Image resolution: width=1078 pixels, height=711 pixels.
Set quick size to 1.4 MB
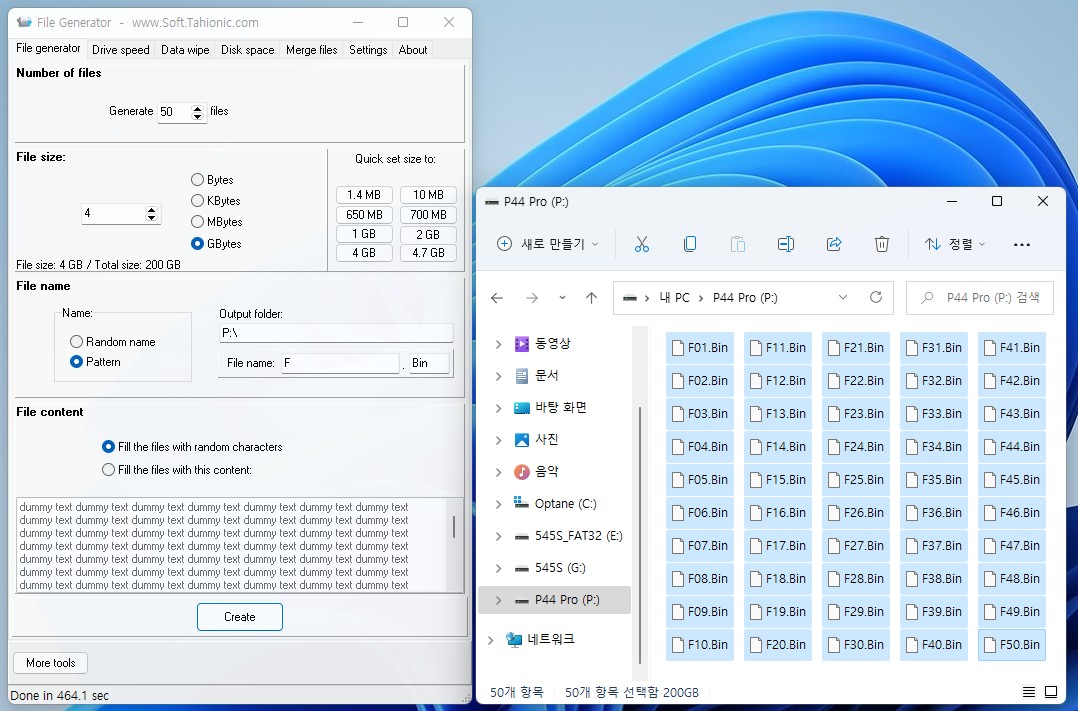[364, 195]
